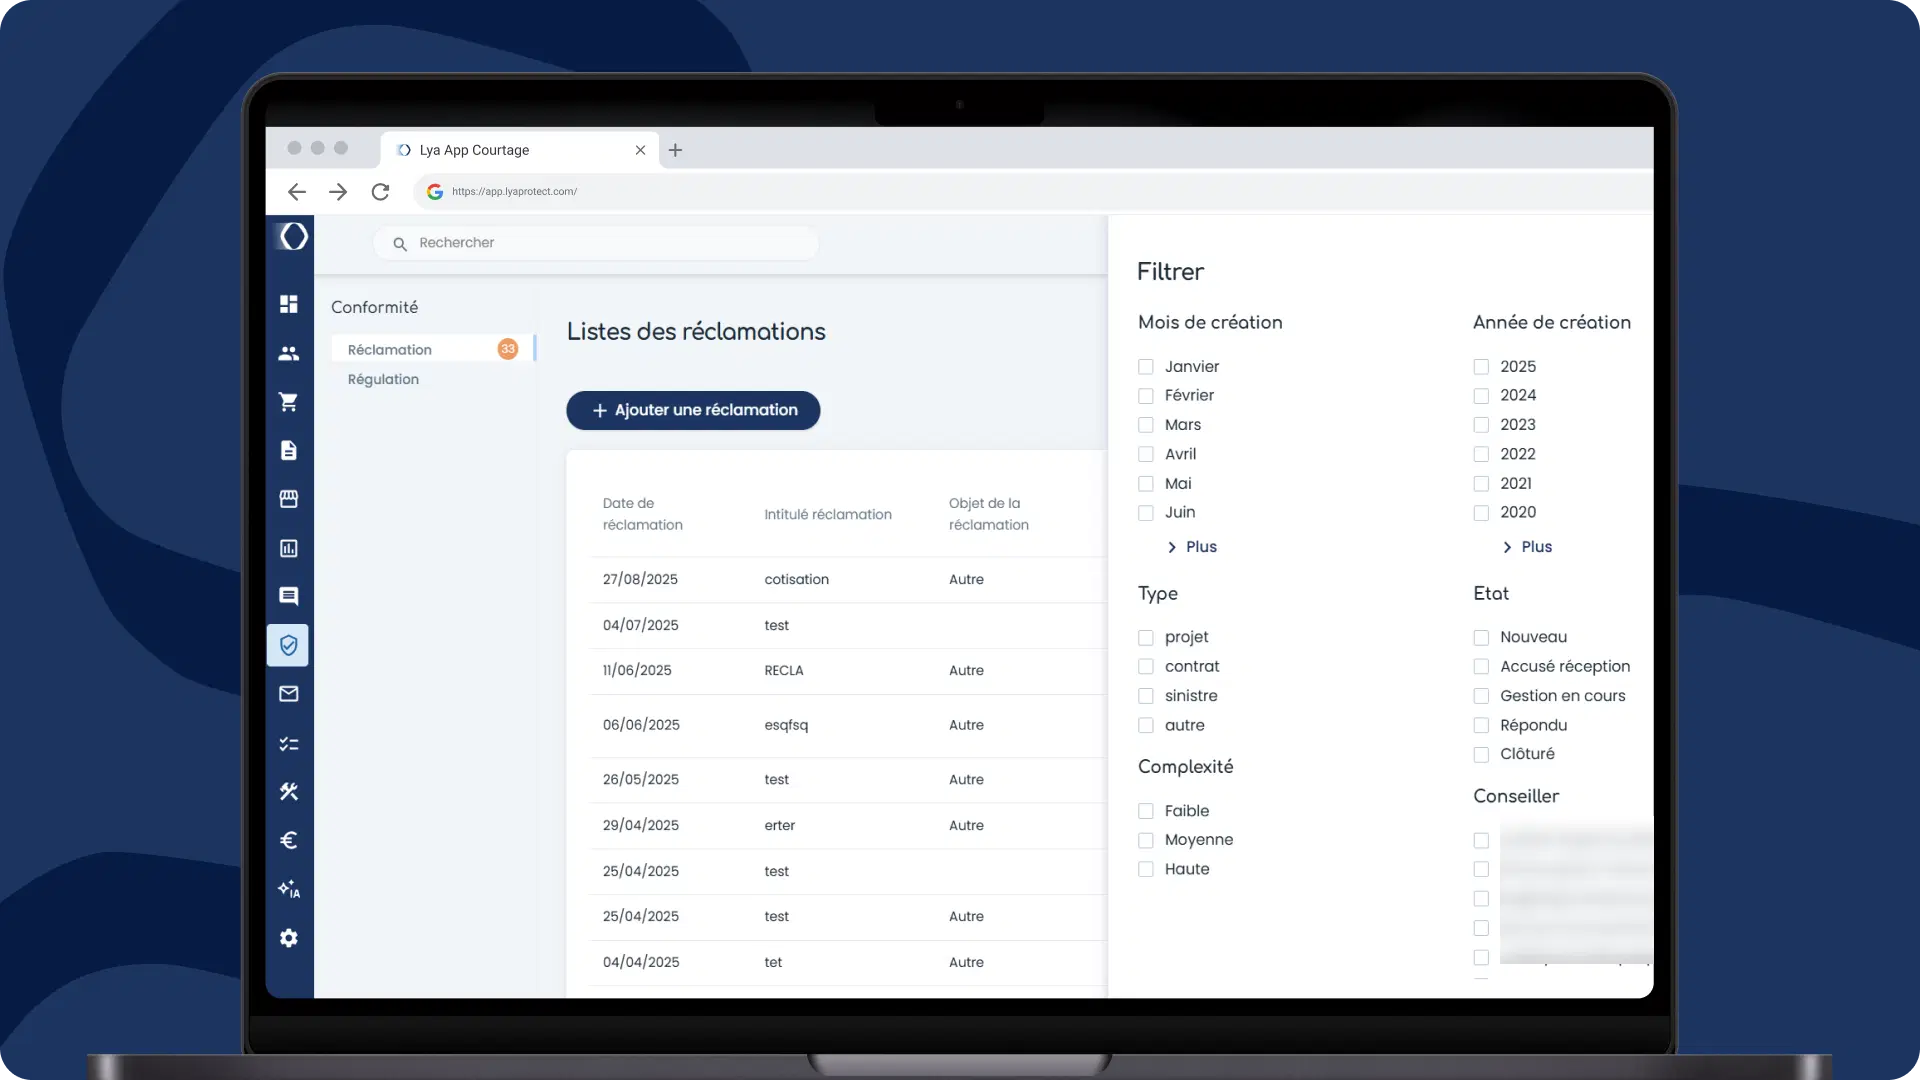Open the erter réclamation row
The height and width of the screenshot is (1080, 1920).
click(848, 826)
